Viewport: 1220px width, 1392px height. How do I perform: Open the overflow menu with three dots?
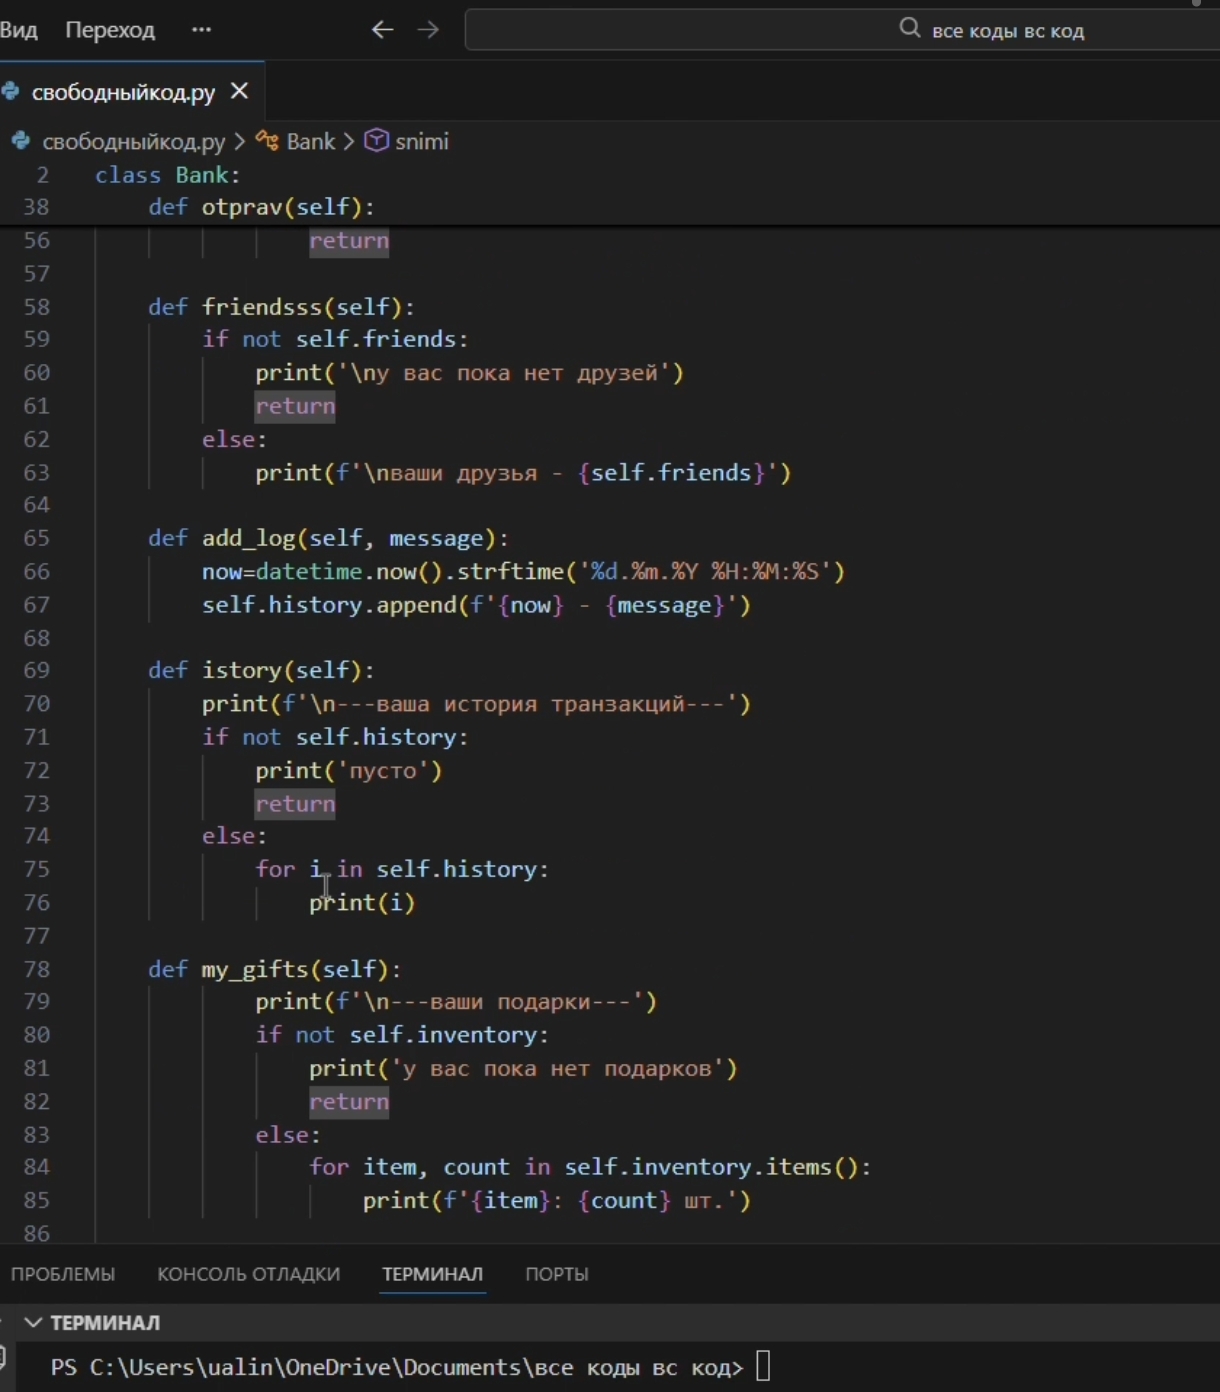click(x=201, y=30)
